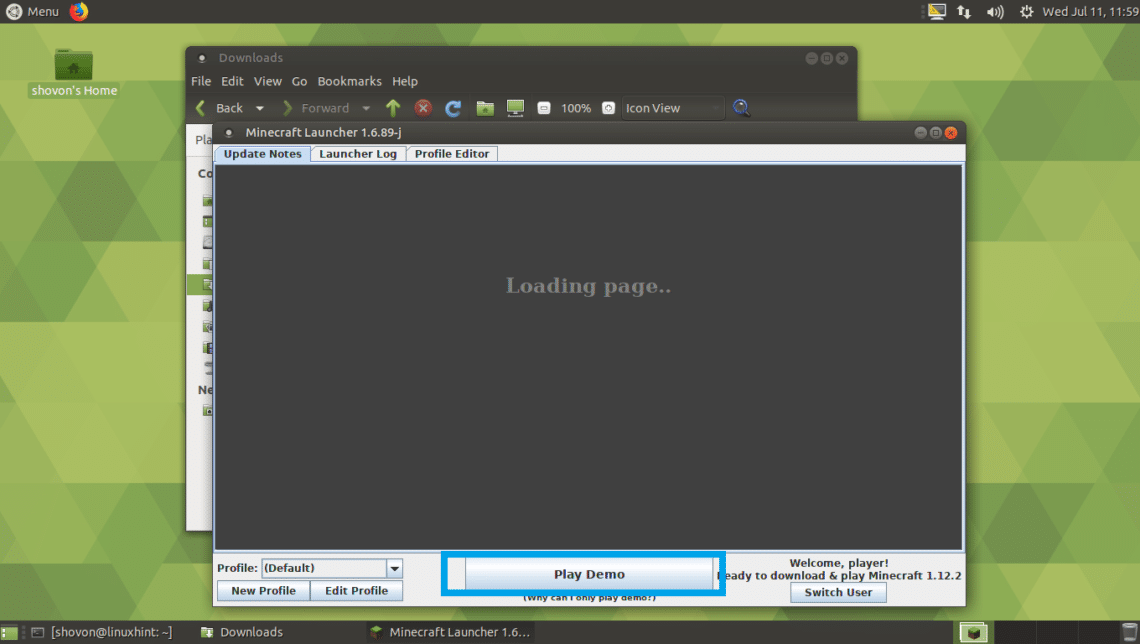Screen dimensions: 1140x644
Task: Open the Minecraft Launcher window menu icon
Action: 228,132
